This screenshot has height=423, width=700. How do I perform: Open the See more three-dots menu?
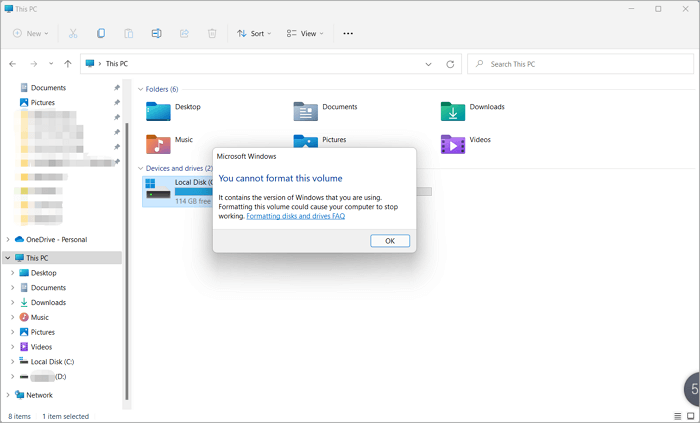coord(348,33)
